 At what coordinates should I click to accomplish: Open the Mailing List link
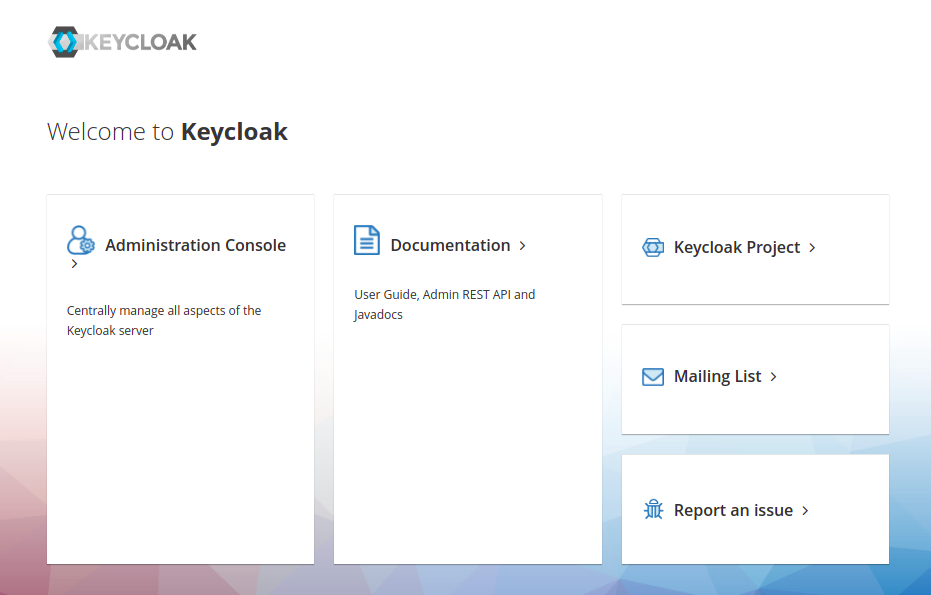coord(717,376)
